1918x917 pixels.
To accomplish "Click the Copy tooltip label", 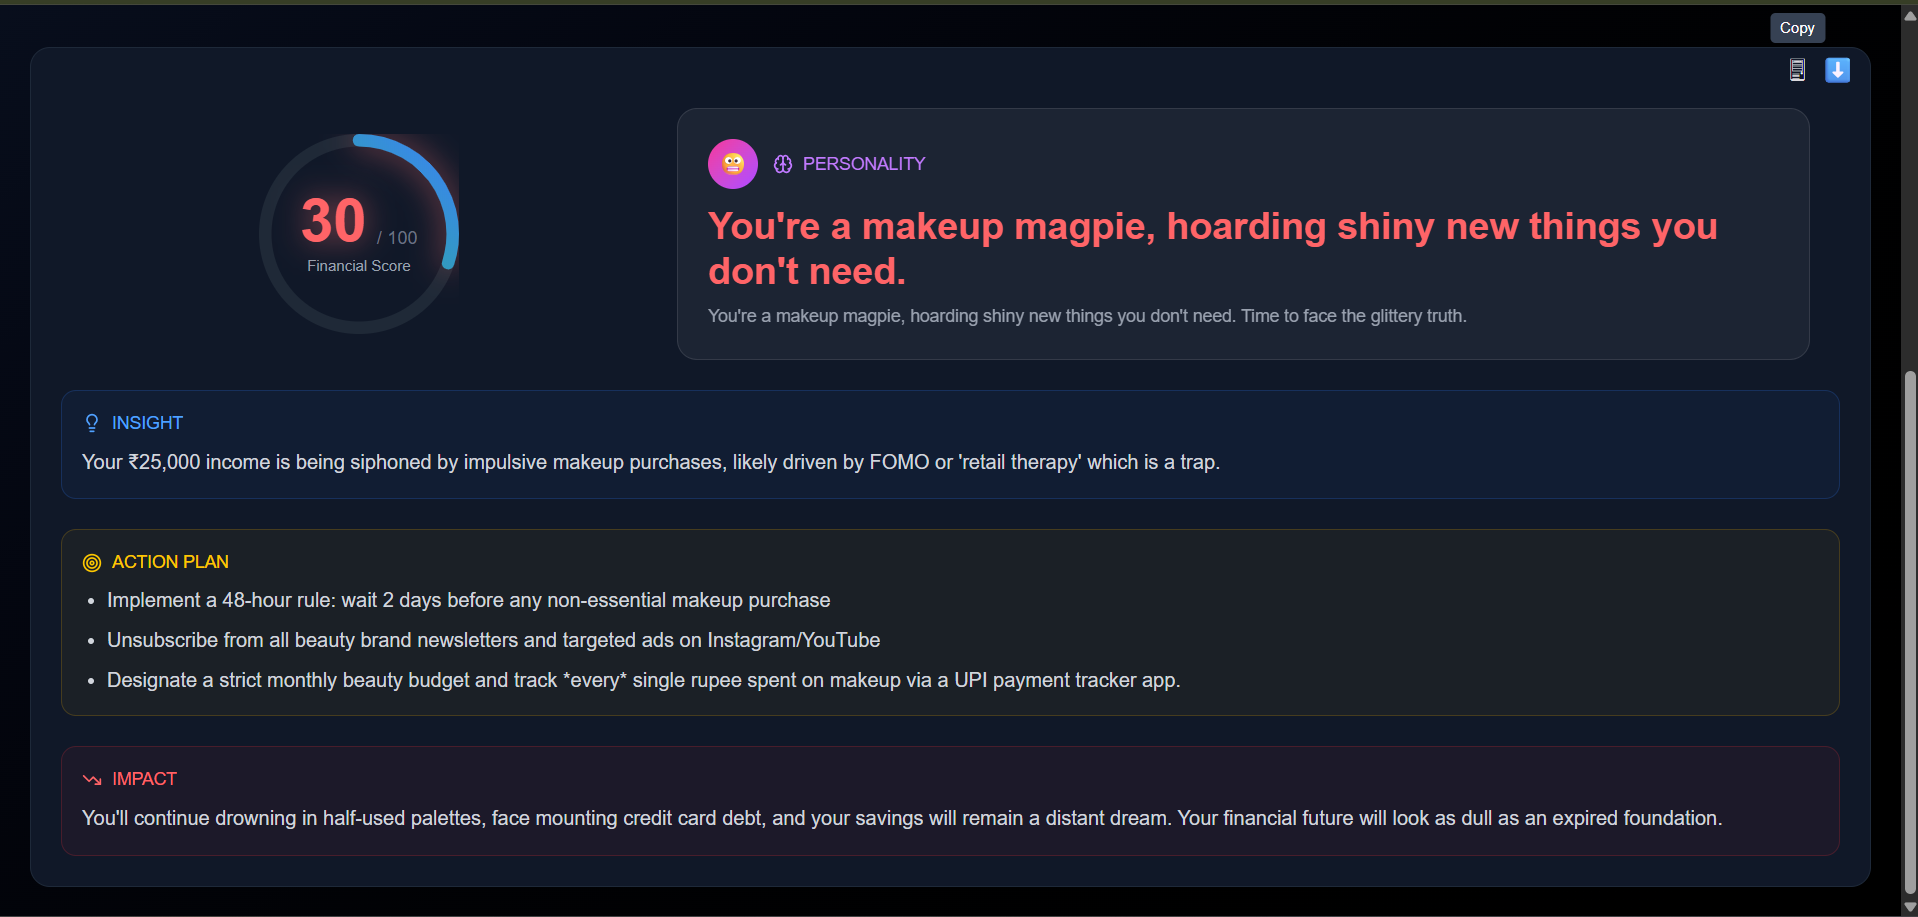I will tap(1797, 28).
